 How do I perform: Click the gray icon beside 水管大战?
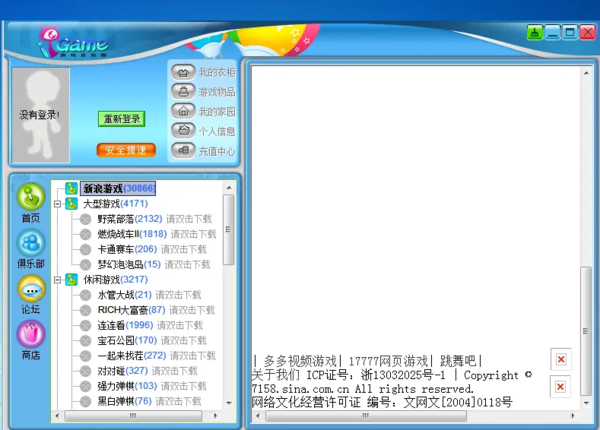[x=85, y=295]
